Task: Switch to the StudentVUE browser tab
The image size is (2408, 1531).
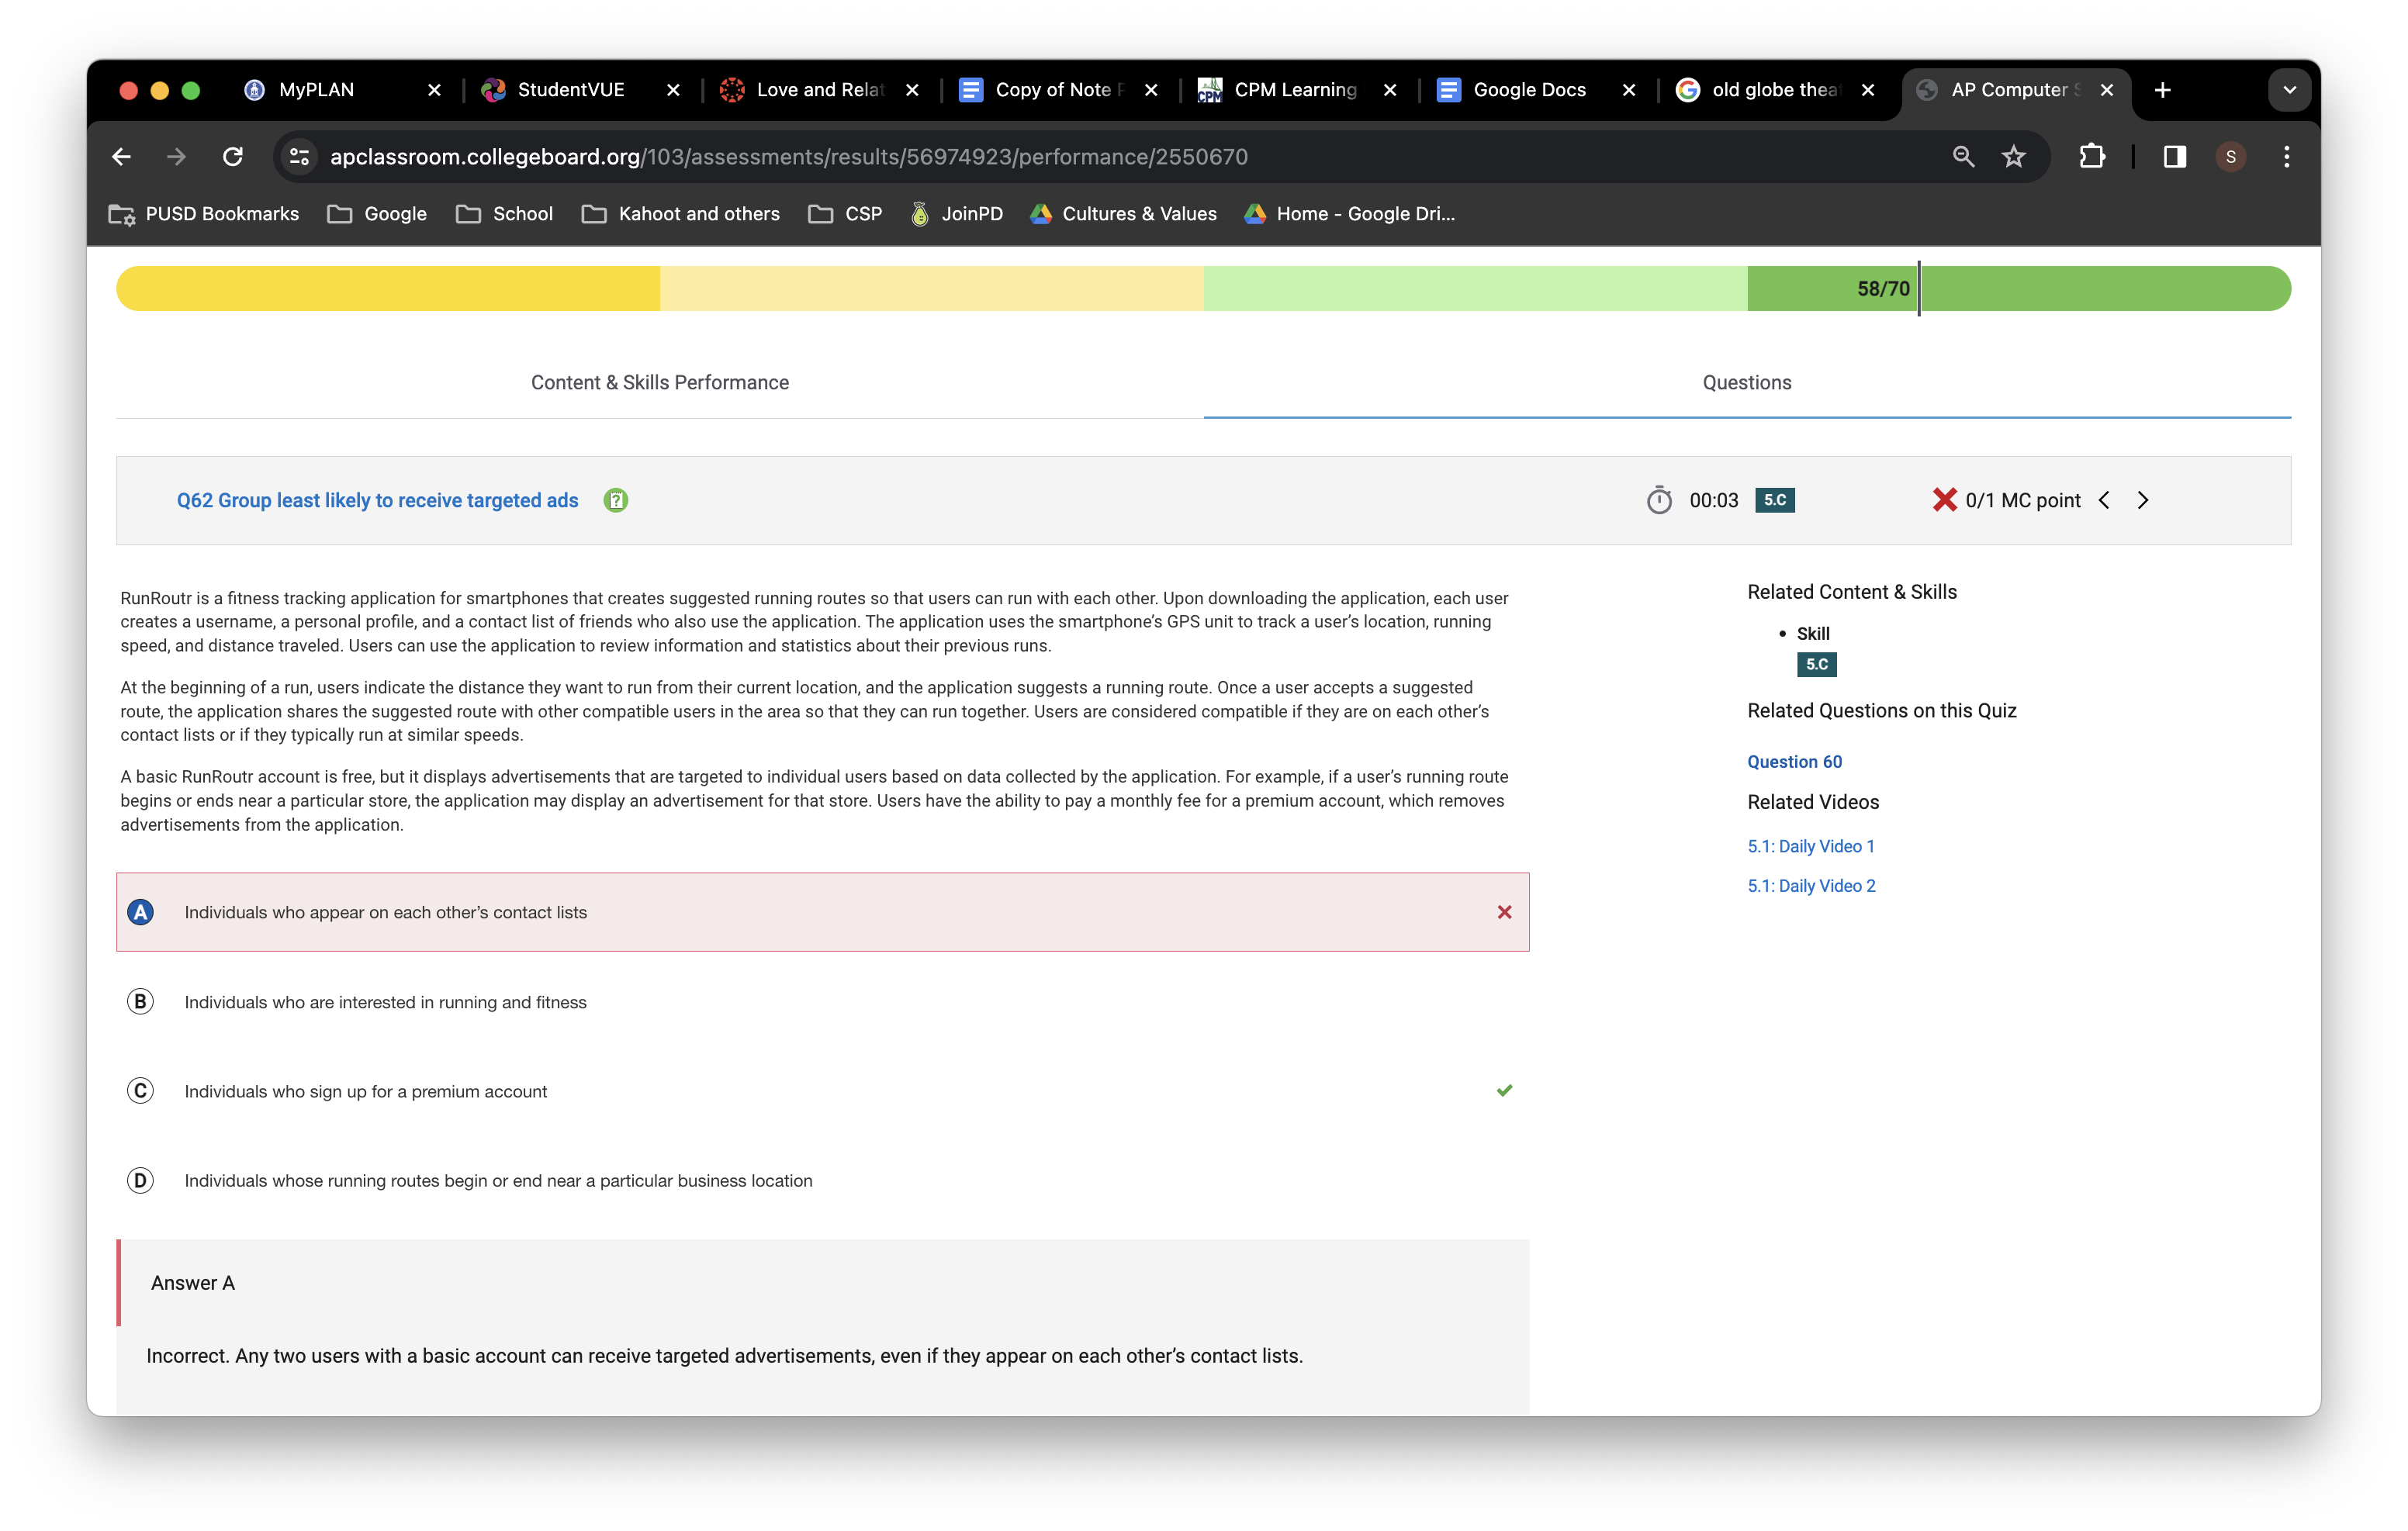Action: point(570,90)
